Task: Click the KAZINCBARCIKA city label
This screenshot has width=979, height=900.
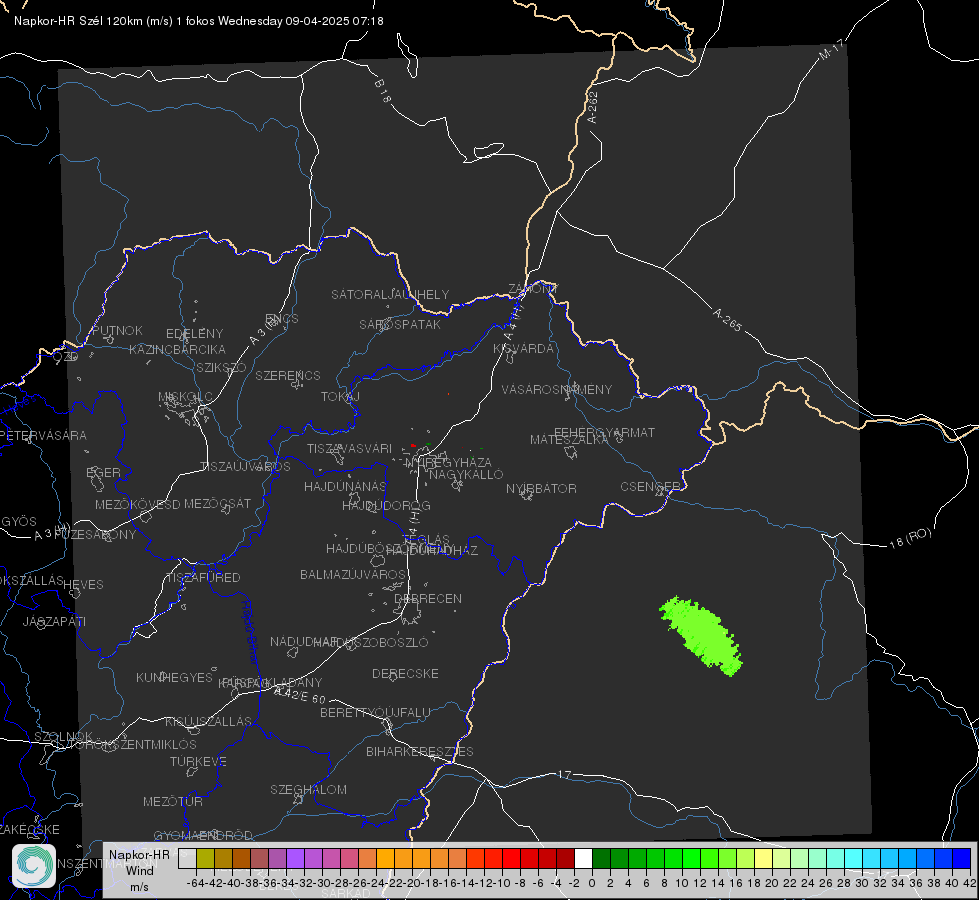Action: point(177,349)
